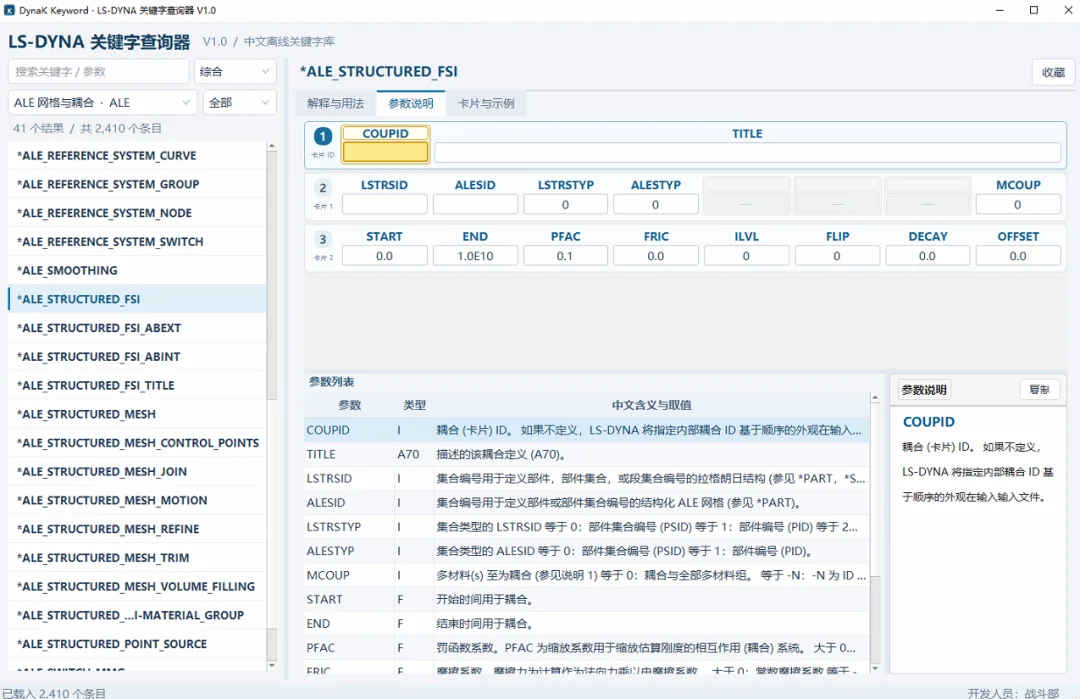Click the card 1 number badge
This screenshot has height=699, width=1080.
point(322,136)
